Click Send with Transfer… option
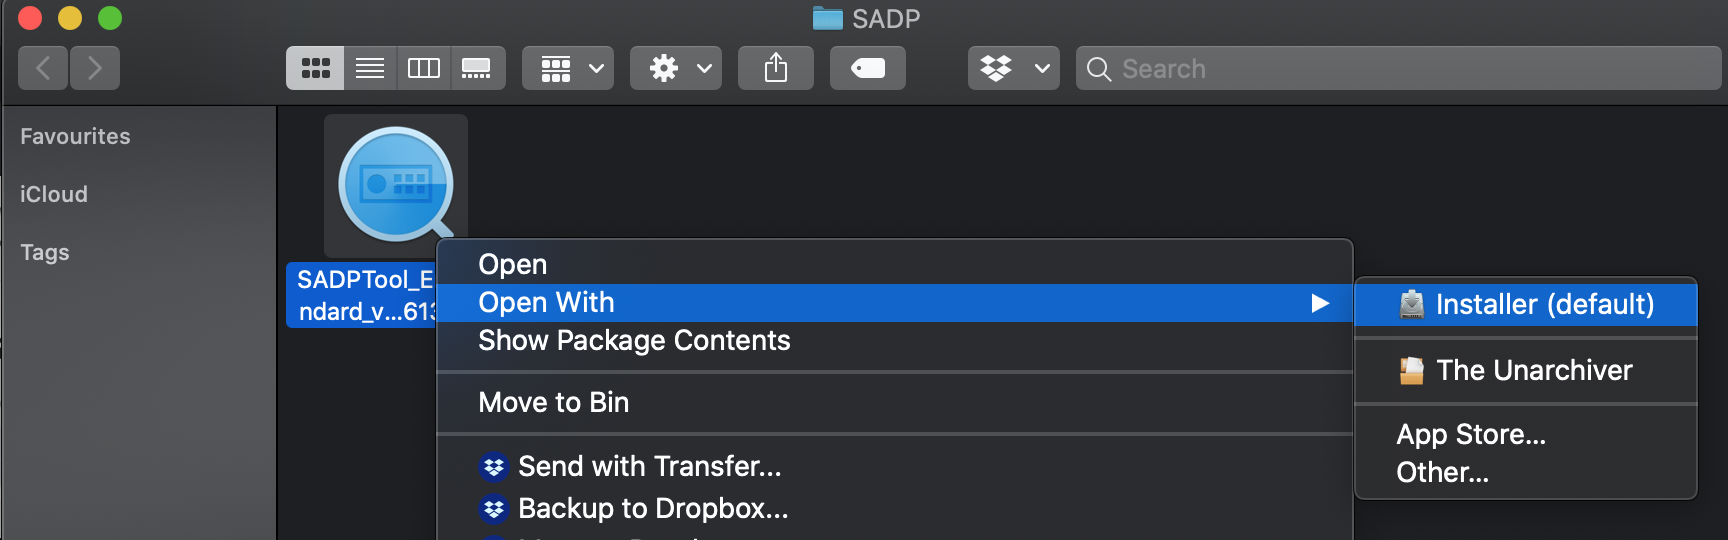The image size is (1728, 540). (x=649, y=466)
